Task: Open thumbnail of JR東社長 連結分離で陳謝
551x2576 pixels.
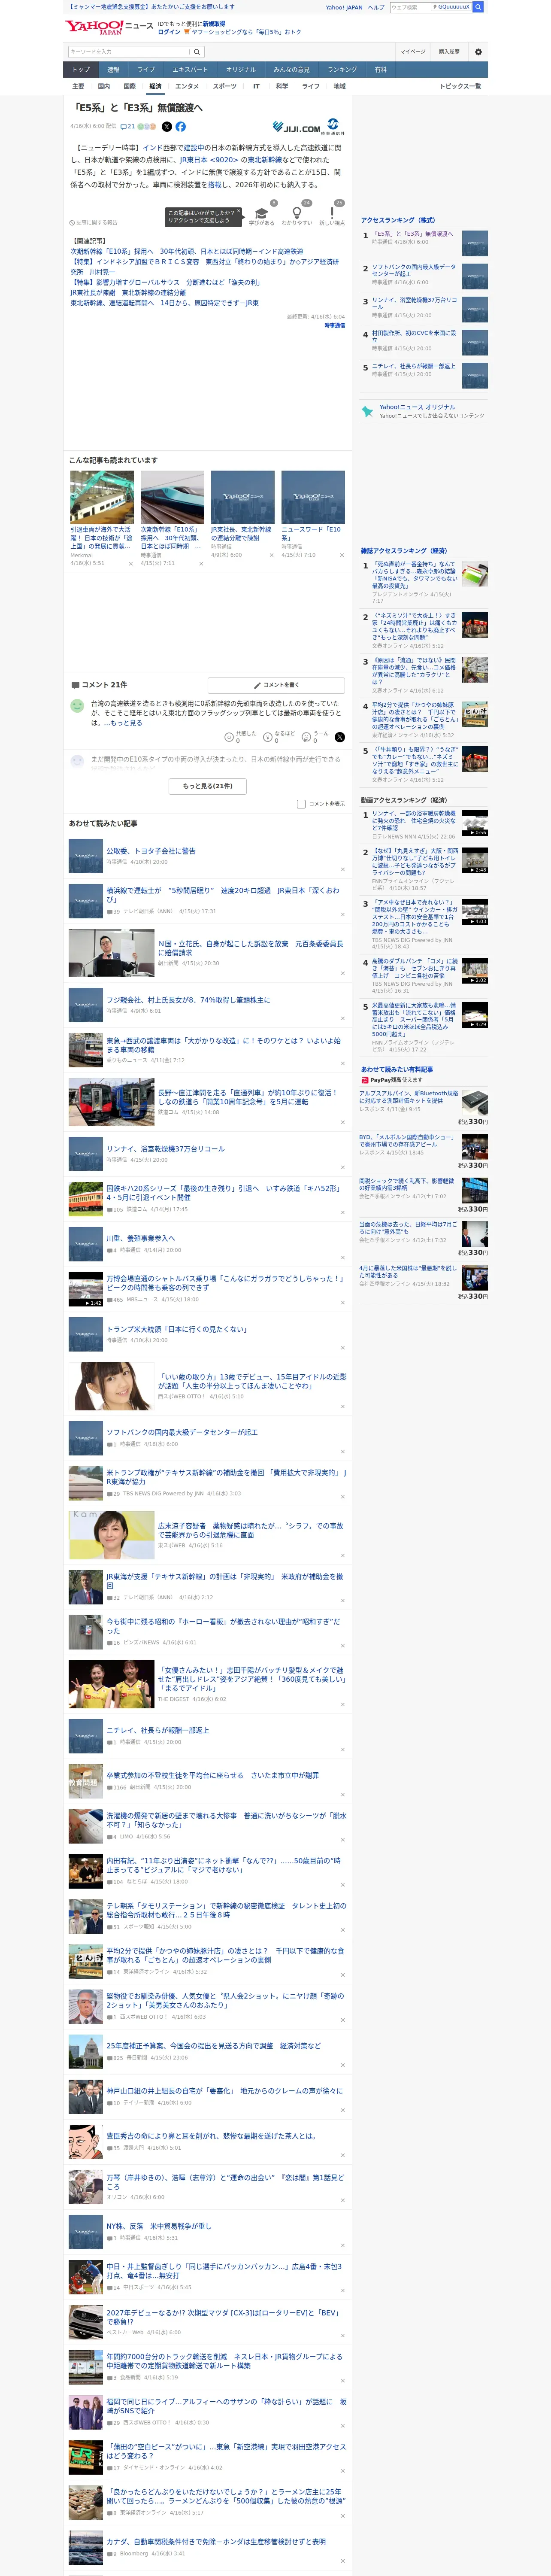Action: (x=242, y=497)
